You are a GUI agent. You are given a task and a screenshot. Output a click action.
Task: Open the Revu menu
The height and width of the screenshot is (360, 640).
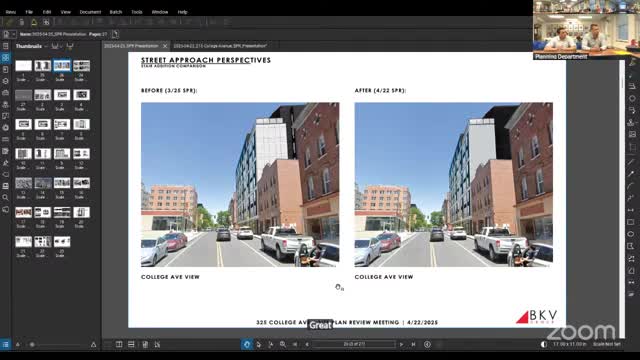tap(11, 12)
